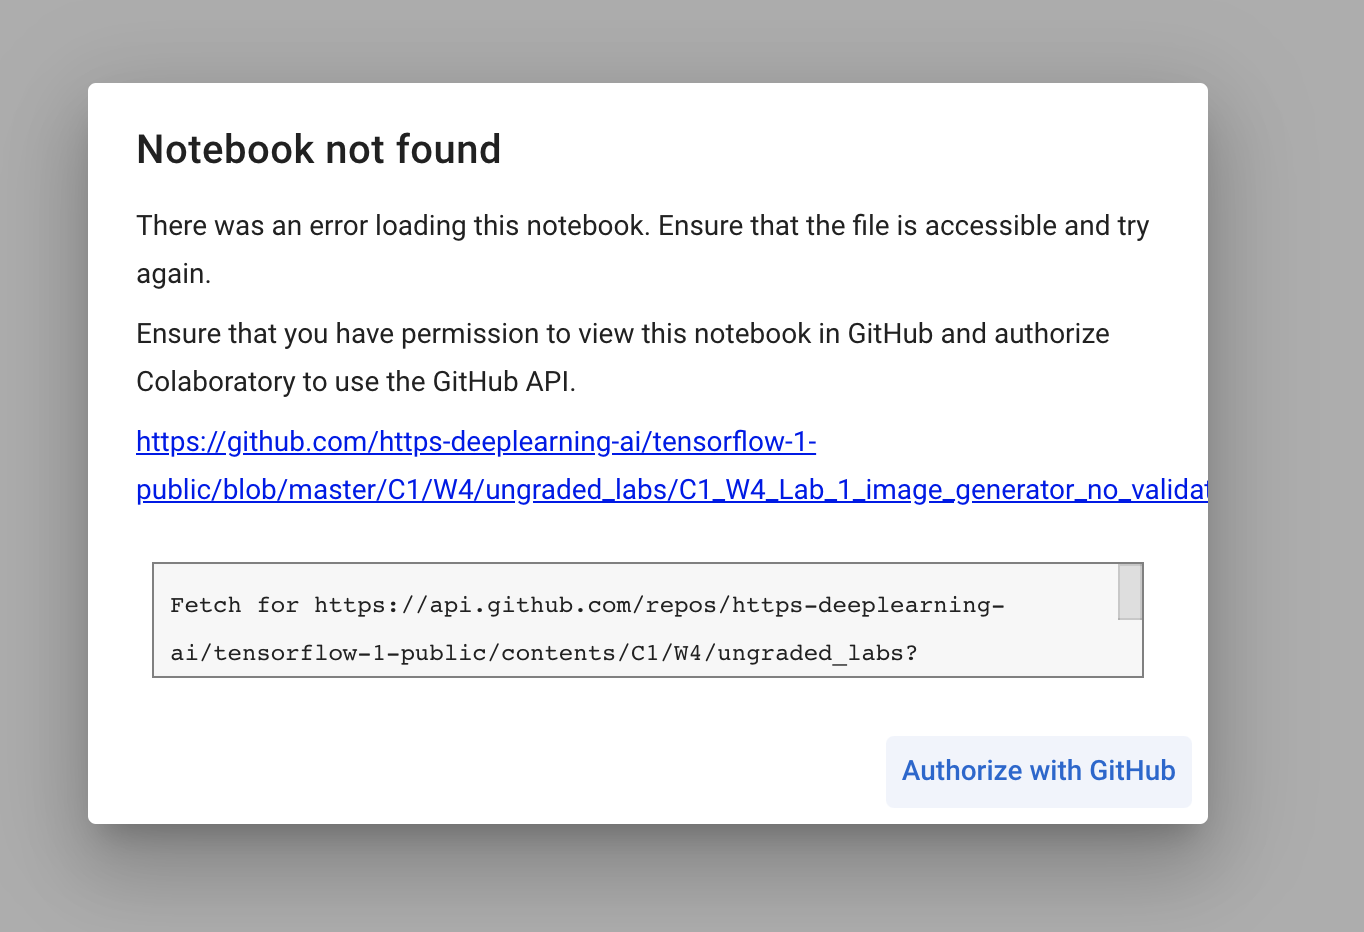Click 'ungraded_labs?' at the end of the error text

(x=817, y=653)
